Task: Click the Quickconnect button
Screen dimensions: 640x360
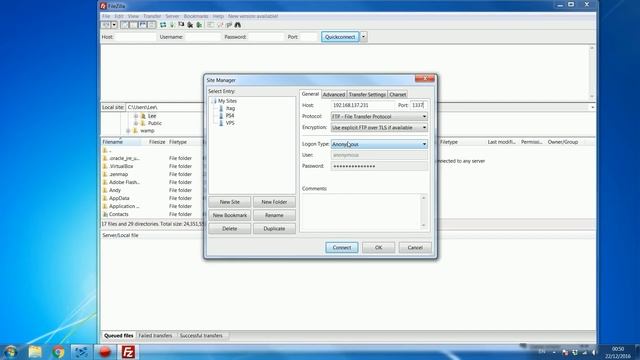Action: [340, 37]
